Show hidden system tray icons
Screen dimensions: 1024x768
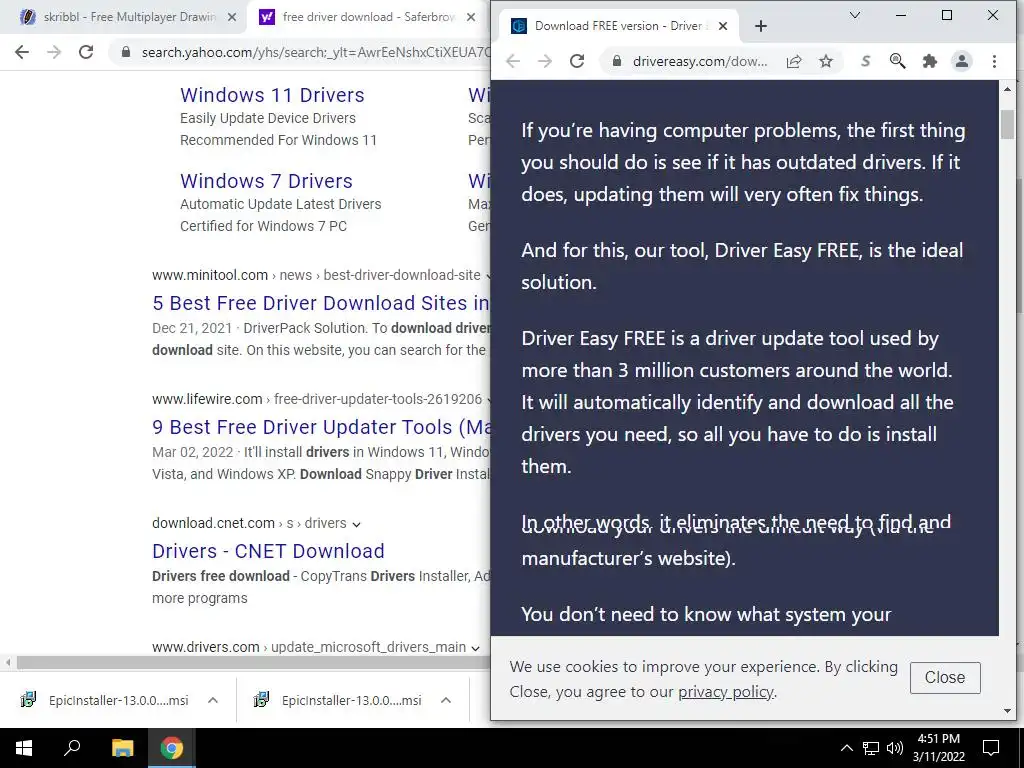tap(846, 748)
